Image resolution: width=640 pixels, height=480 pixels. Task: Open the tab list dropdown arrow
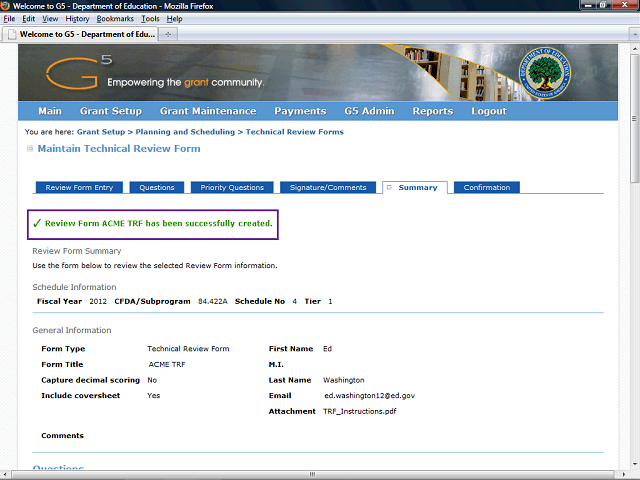coord(634,34)
